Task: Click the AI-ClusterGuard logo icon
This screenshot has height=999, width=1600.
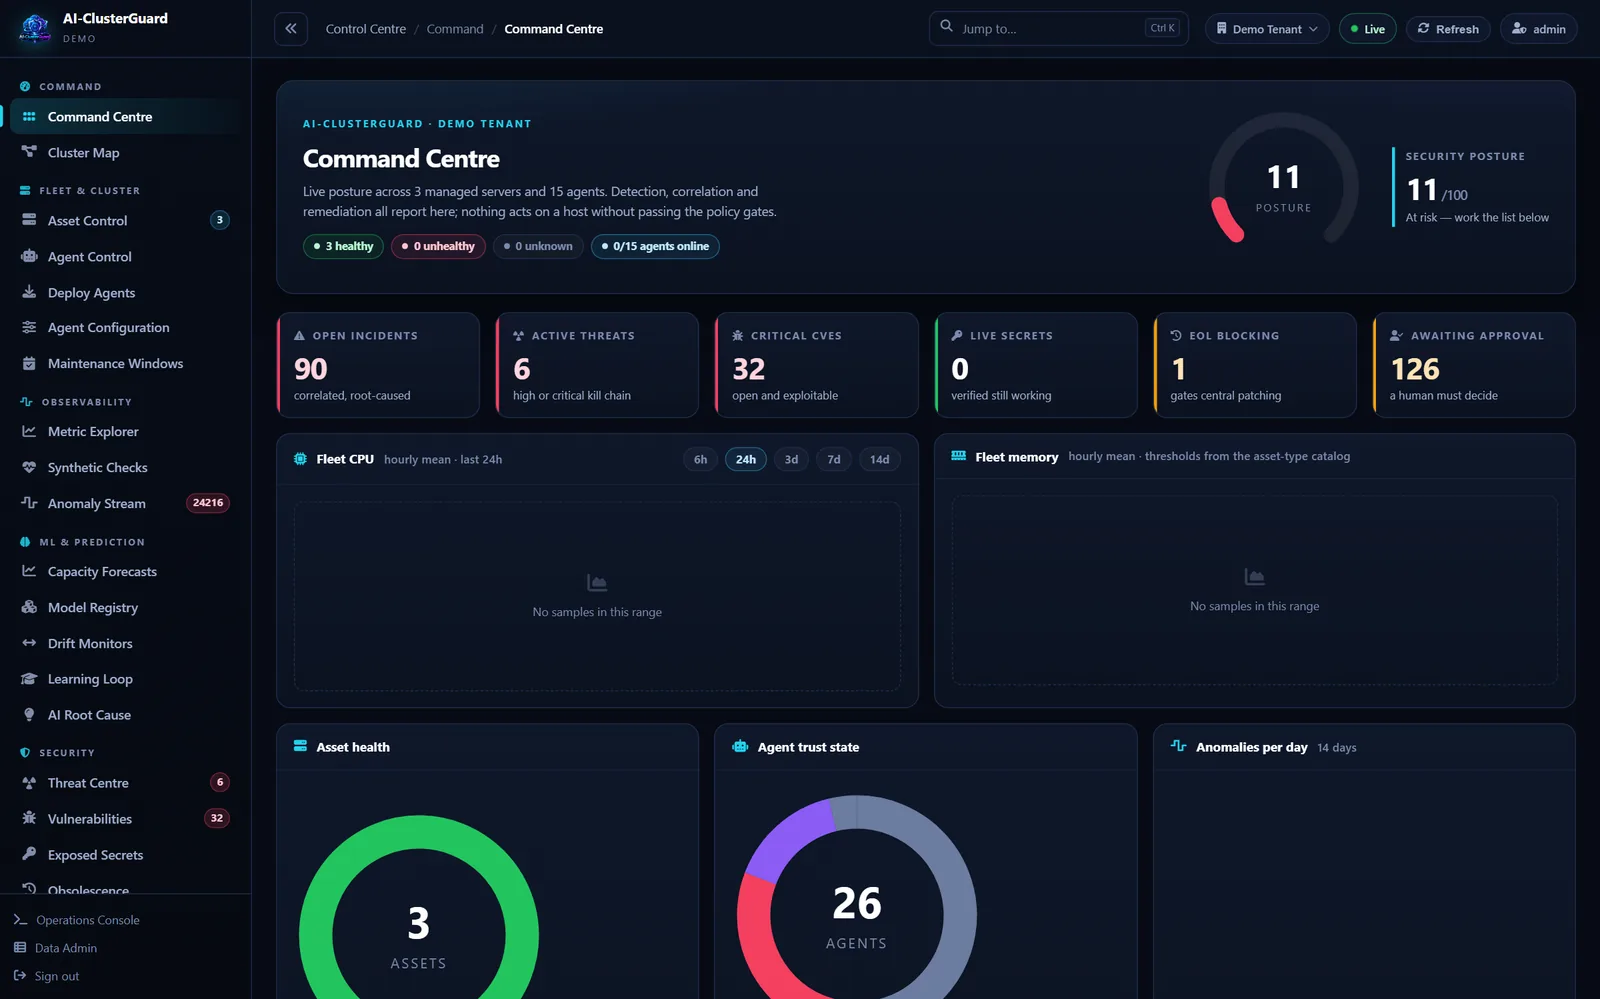Action: click(35, 28)
